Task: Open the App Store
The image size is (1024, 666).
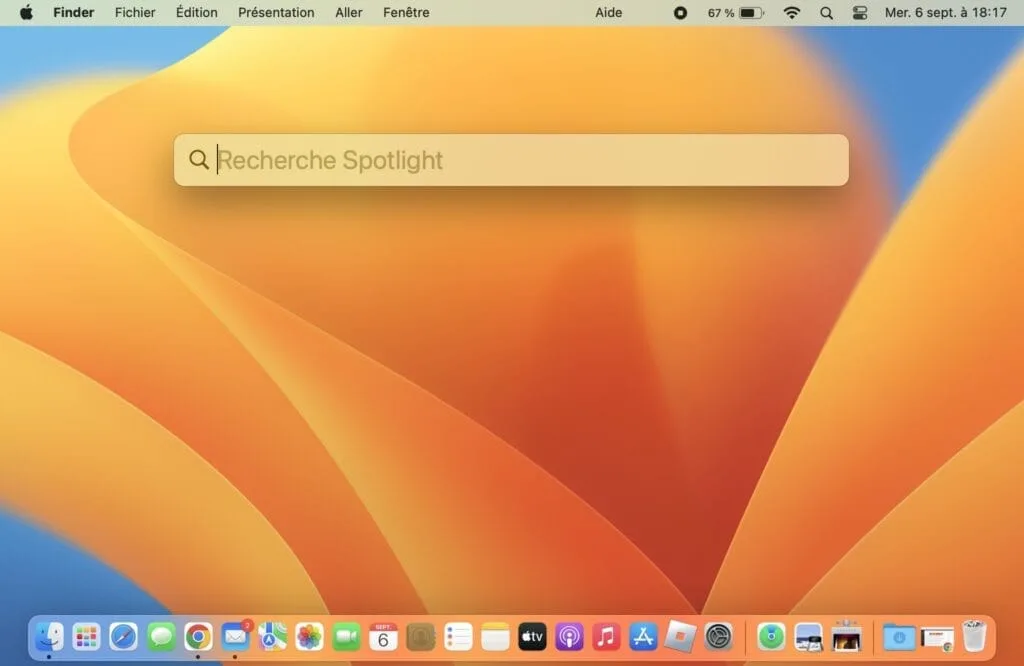Action: [642, 637]
